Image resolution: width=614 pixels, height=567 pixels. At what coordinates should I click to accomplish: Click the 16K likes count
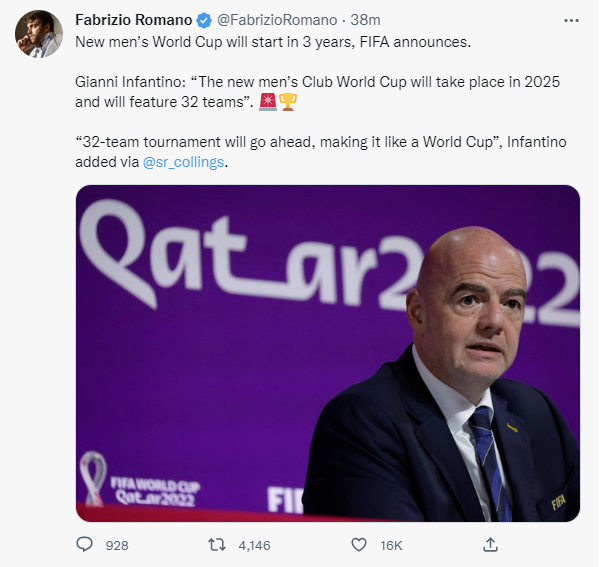click(391, 546)
